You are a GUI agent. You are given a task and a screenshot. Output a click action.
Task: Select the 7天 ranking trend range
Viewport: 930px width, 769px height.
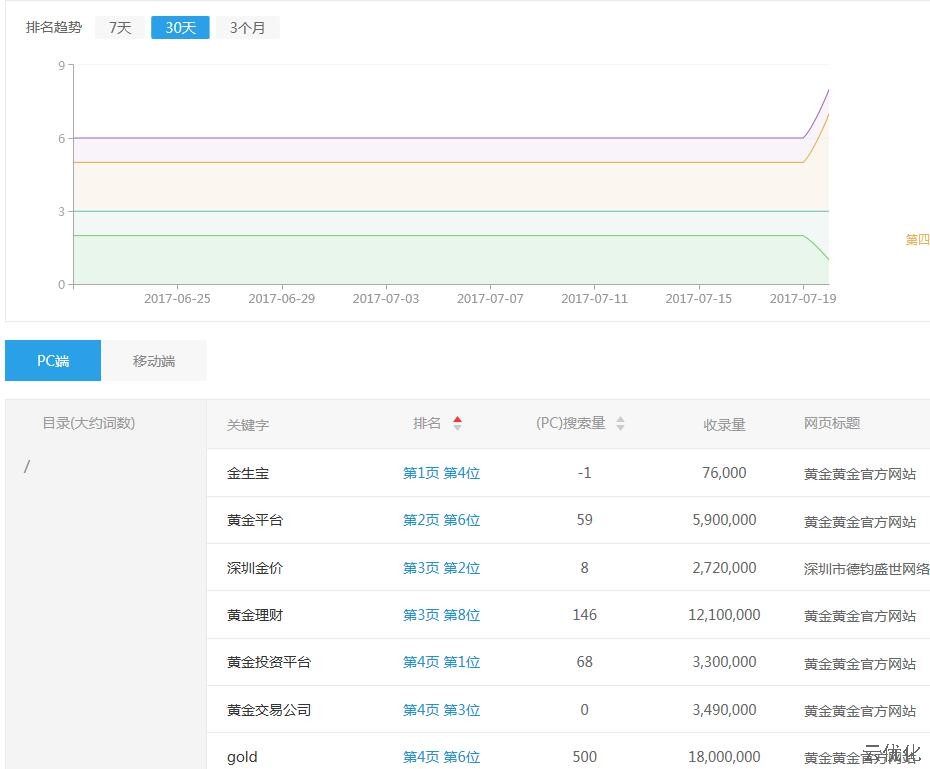pos(120,27)
